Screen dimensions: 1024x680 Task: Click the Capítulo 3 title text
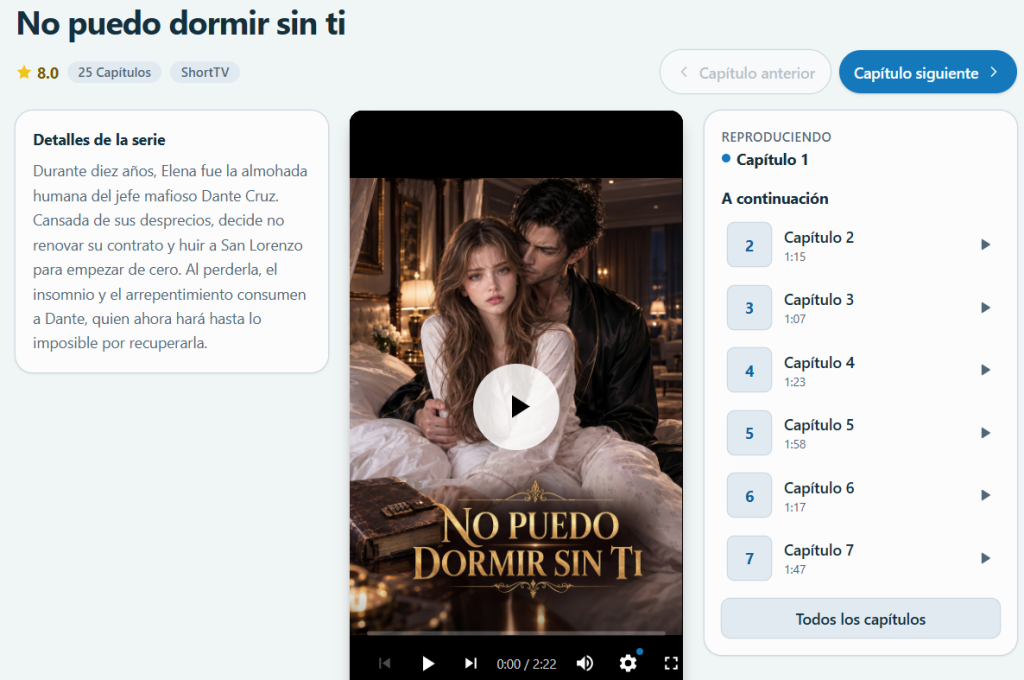(x=818, y=300)
